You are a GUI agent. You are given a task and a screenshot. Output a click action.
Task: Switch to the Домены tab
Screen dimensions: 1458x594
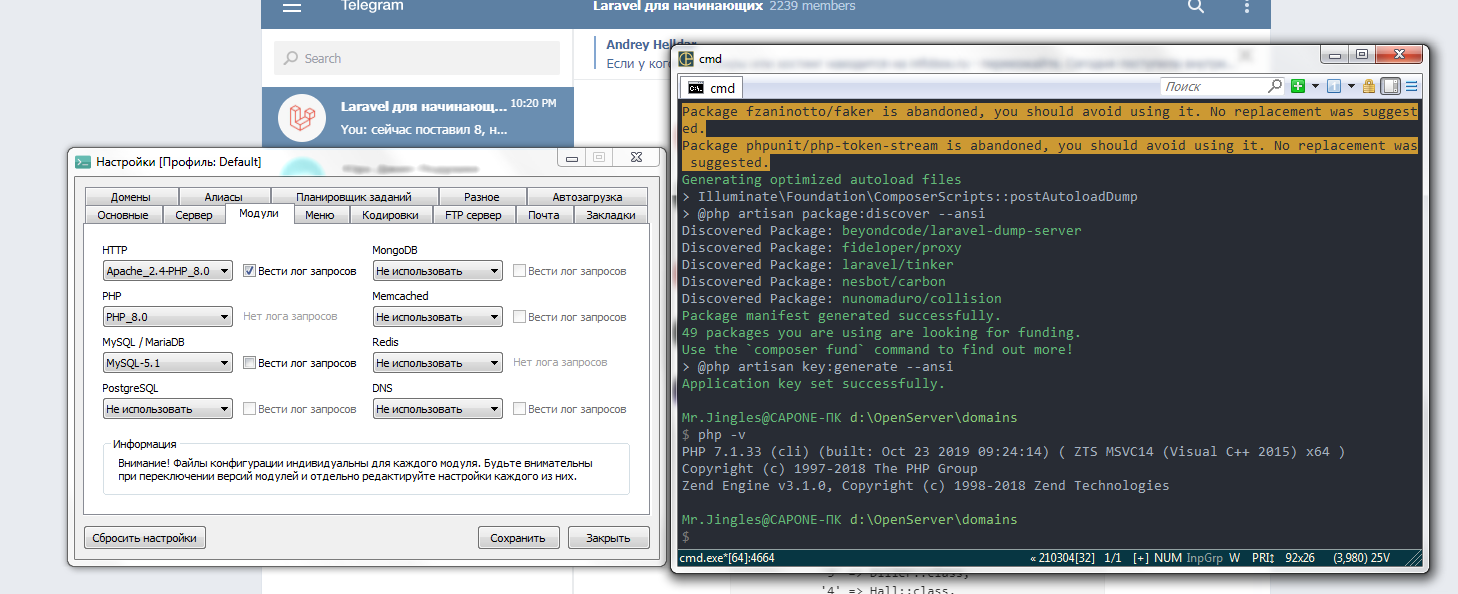click(131, 197)
